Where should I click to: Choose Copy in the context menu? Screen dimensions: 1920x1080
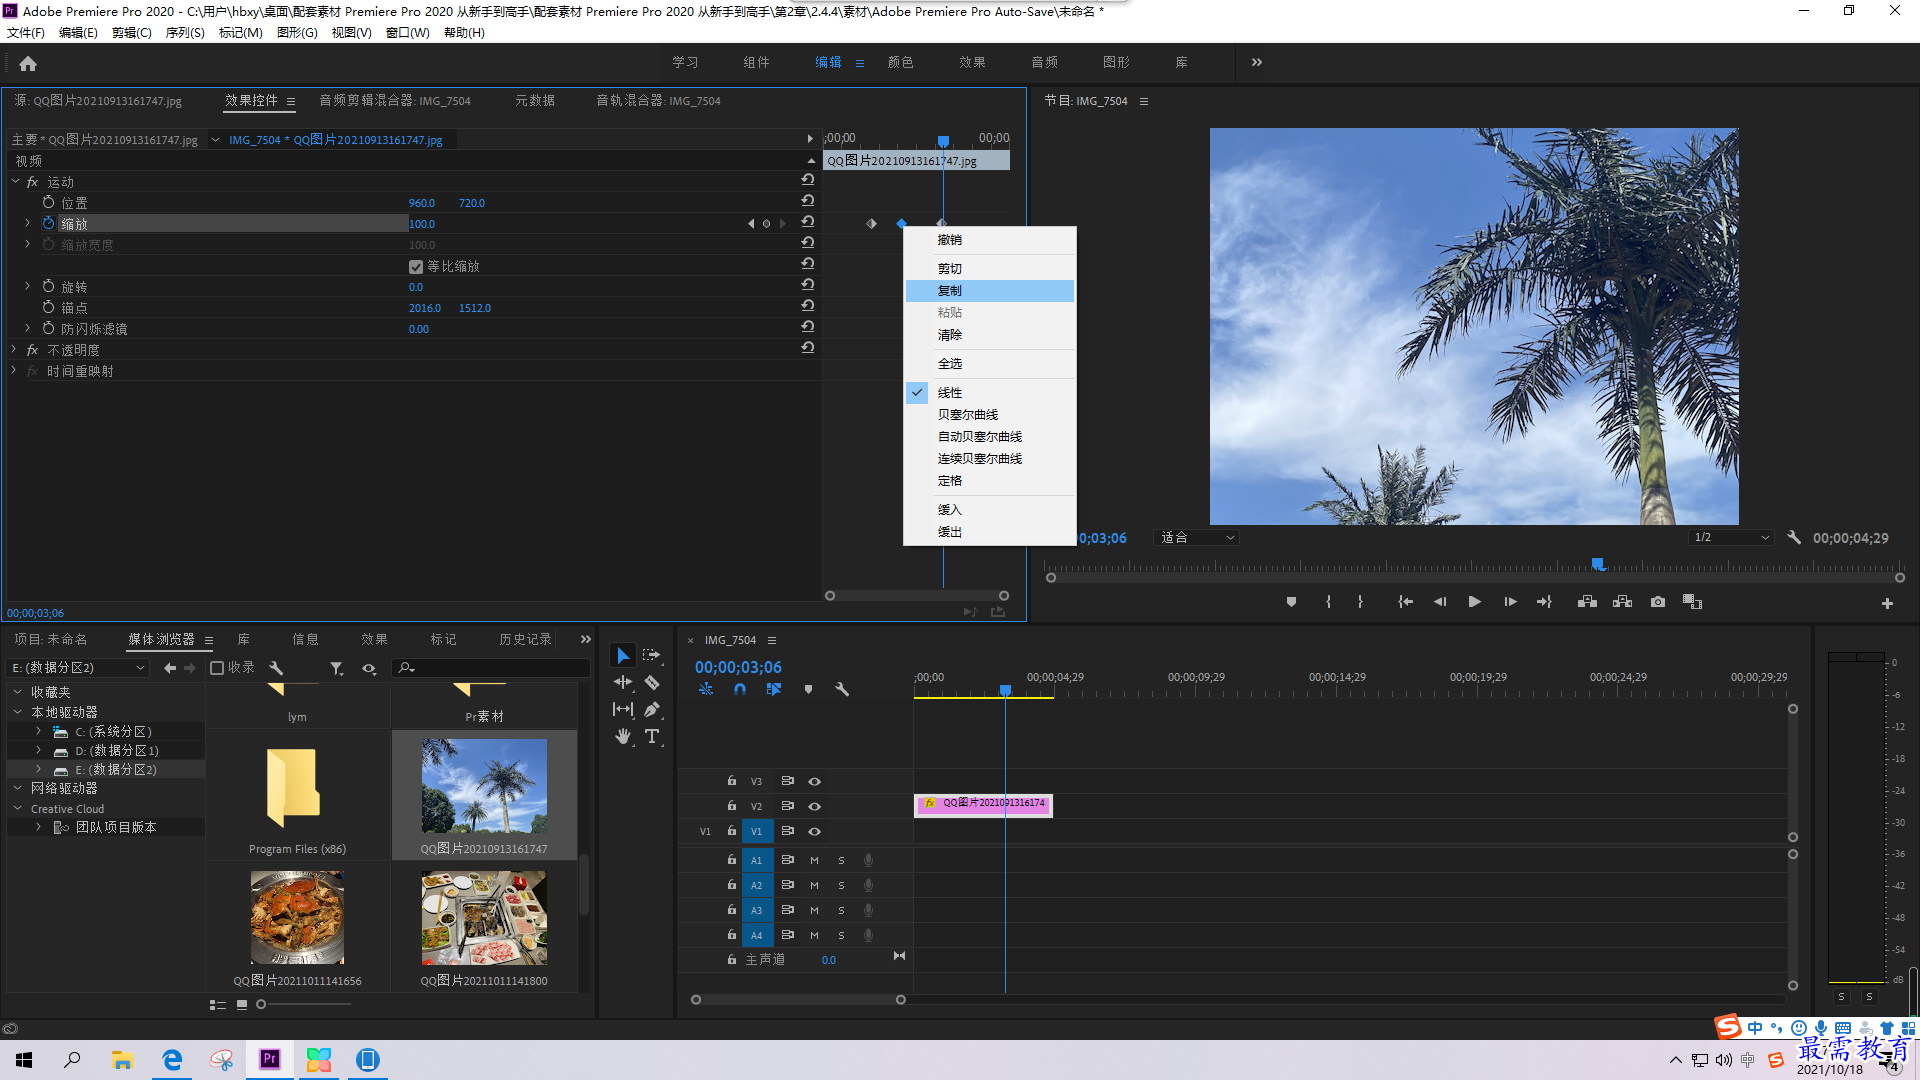(x=990, y=290)
